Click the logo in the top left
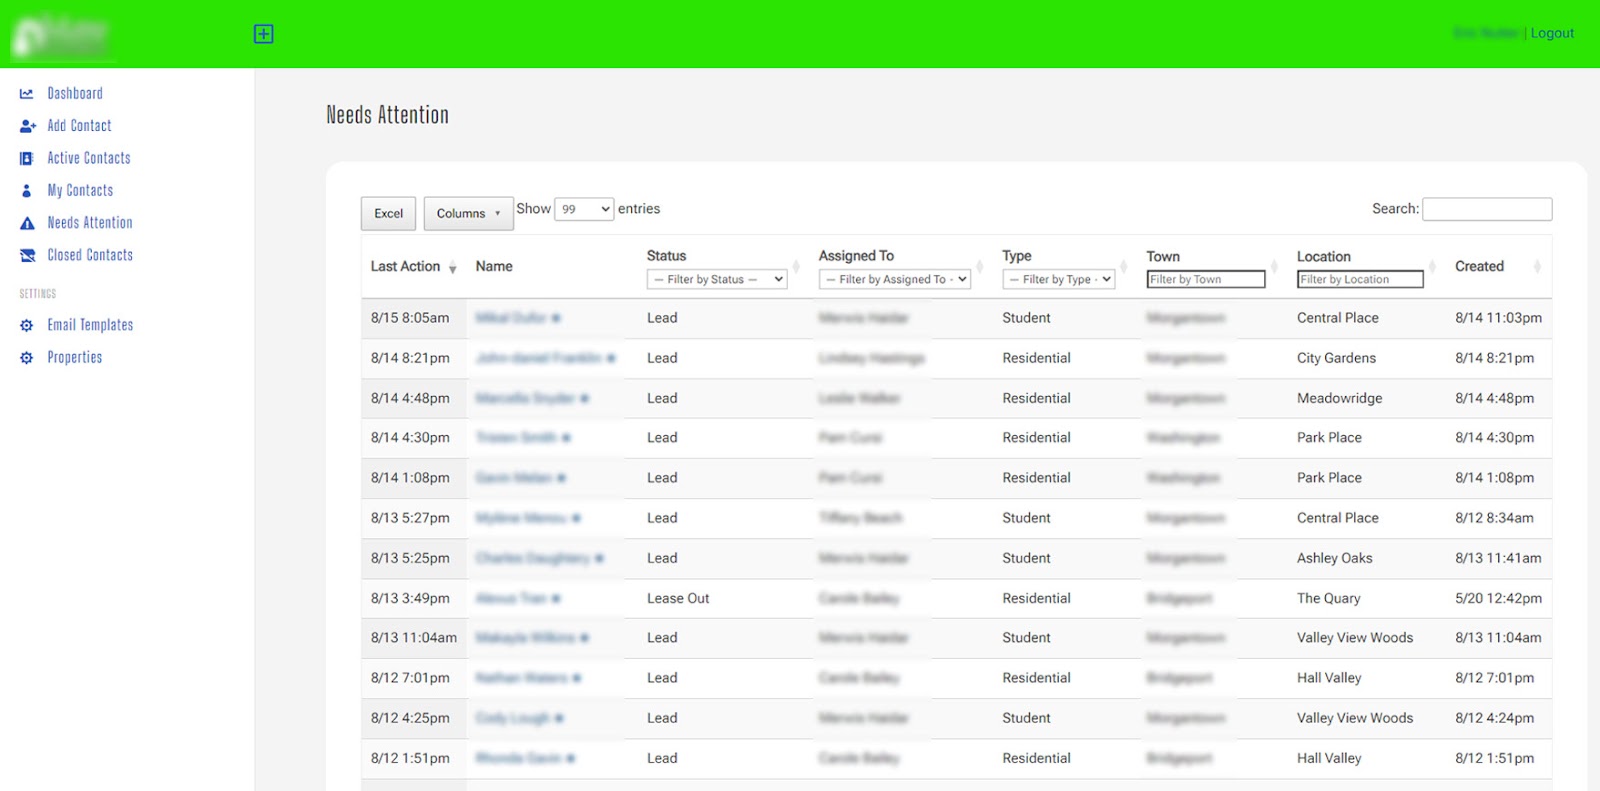This screenshot has height=791, width=1600. point(61,35)
